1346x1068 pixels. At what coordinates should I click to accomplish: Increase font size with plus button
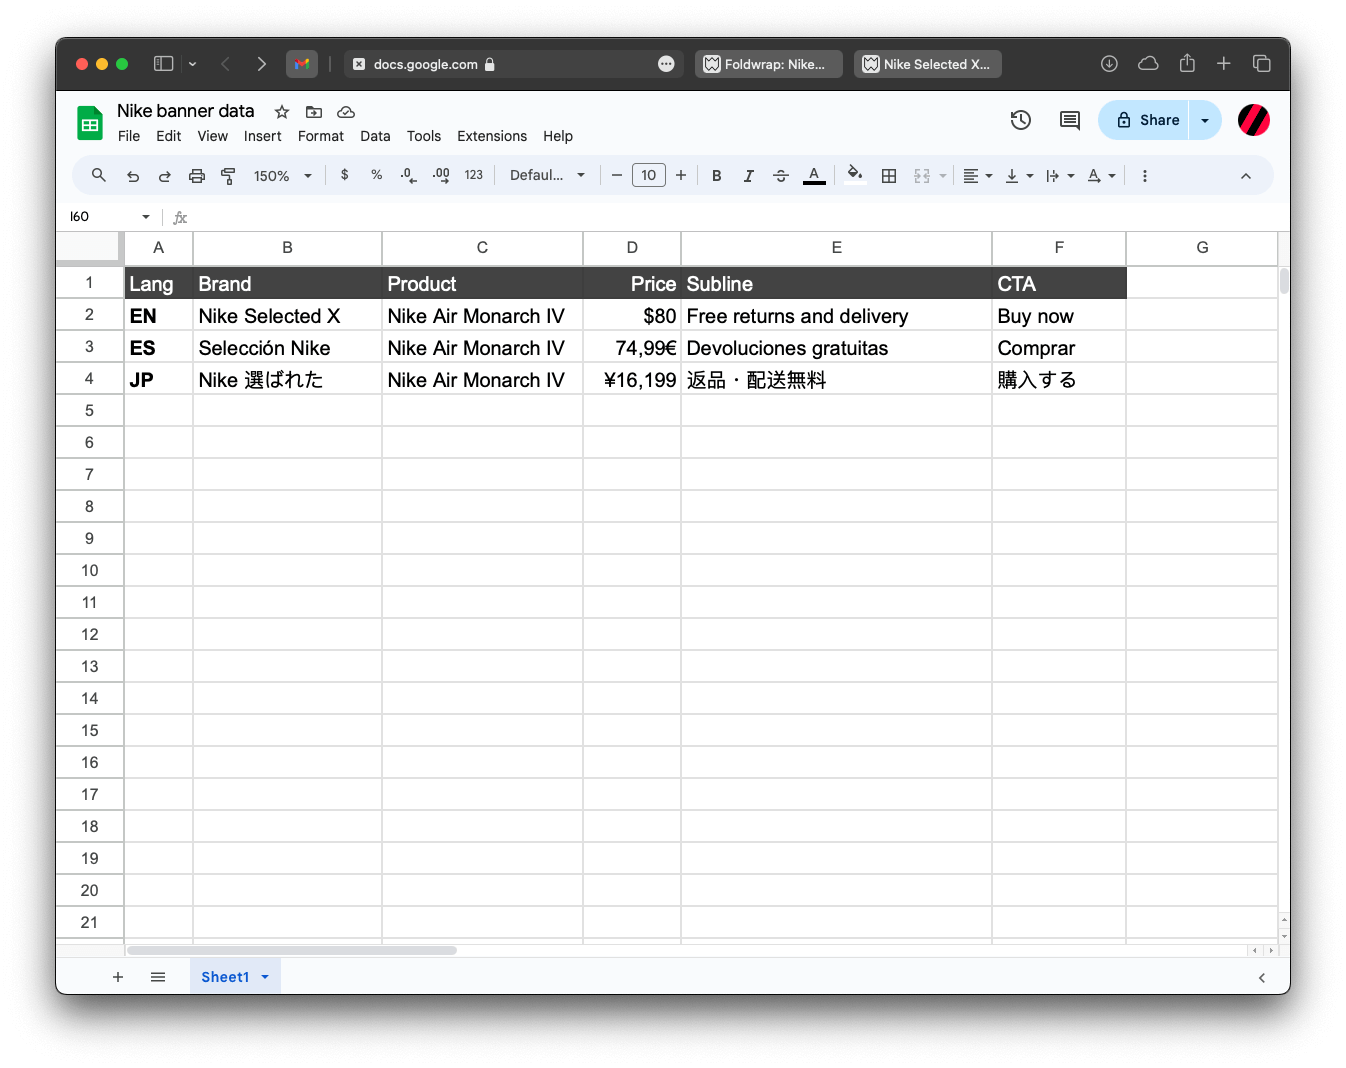681,175
